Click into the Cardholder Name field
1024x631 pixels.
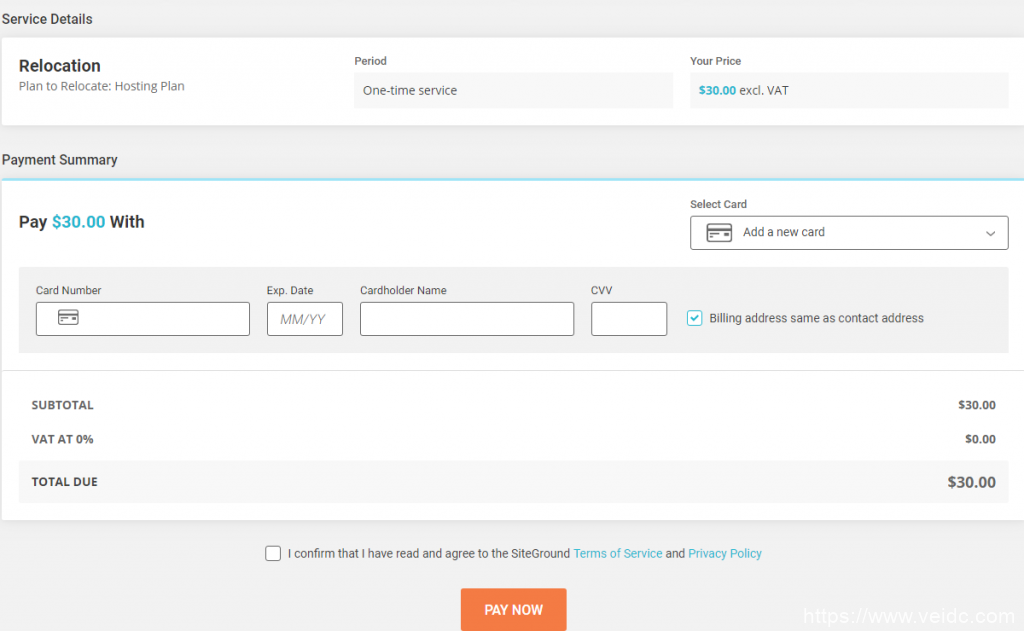466,319
